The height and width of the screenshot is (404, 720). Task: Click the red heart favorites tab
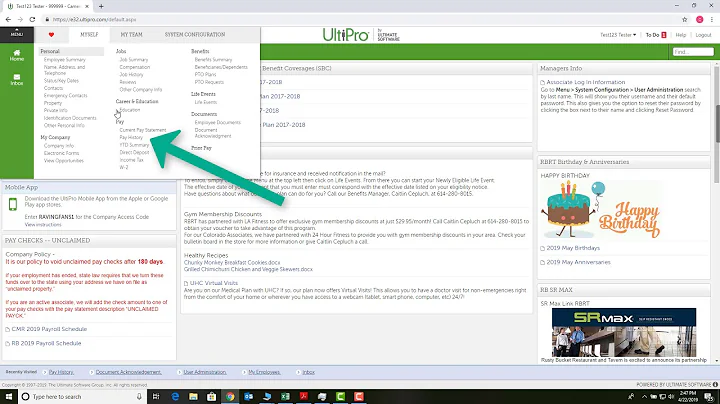[51, 34]
